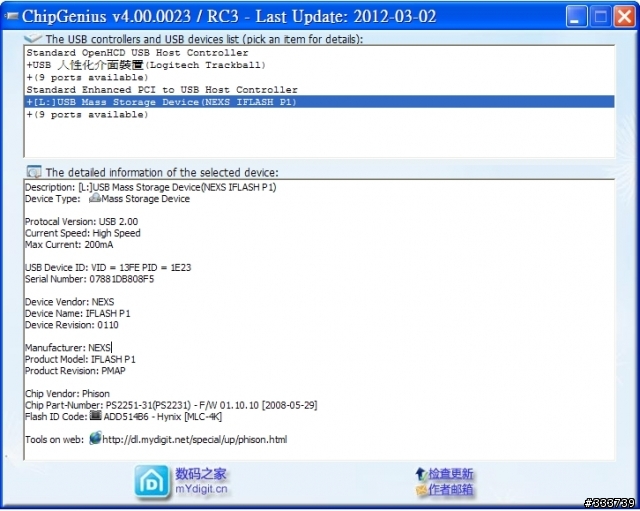This screenshot has height=511, width=640.
Task: Click the flash chip icon beside Flash ID Code
Action: pyautogui.click(x=95, y=415)
